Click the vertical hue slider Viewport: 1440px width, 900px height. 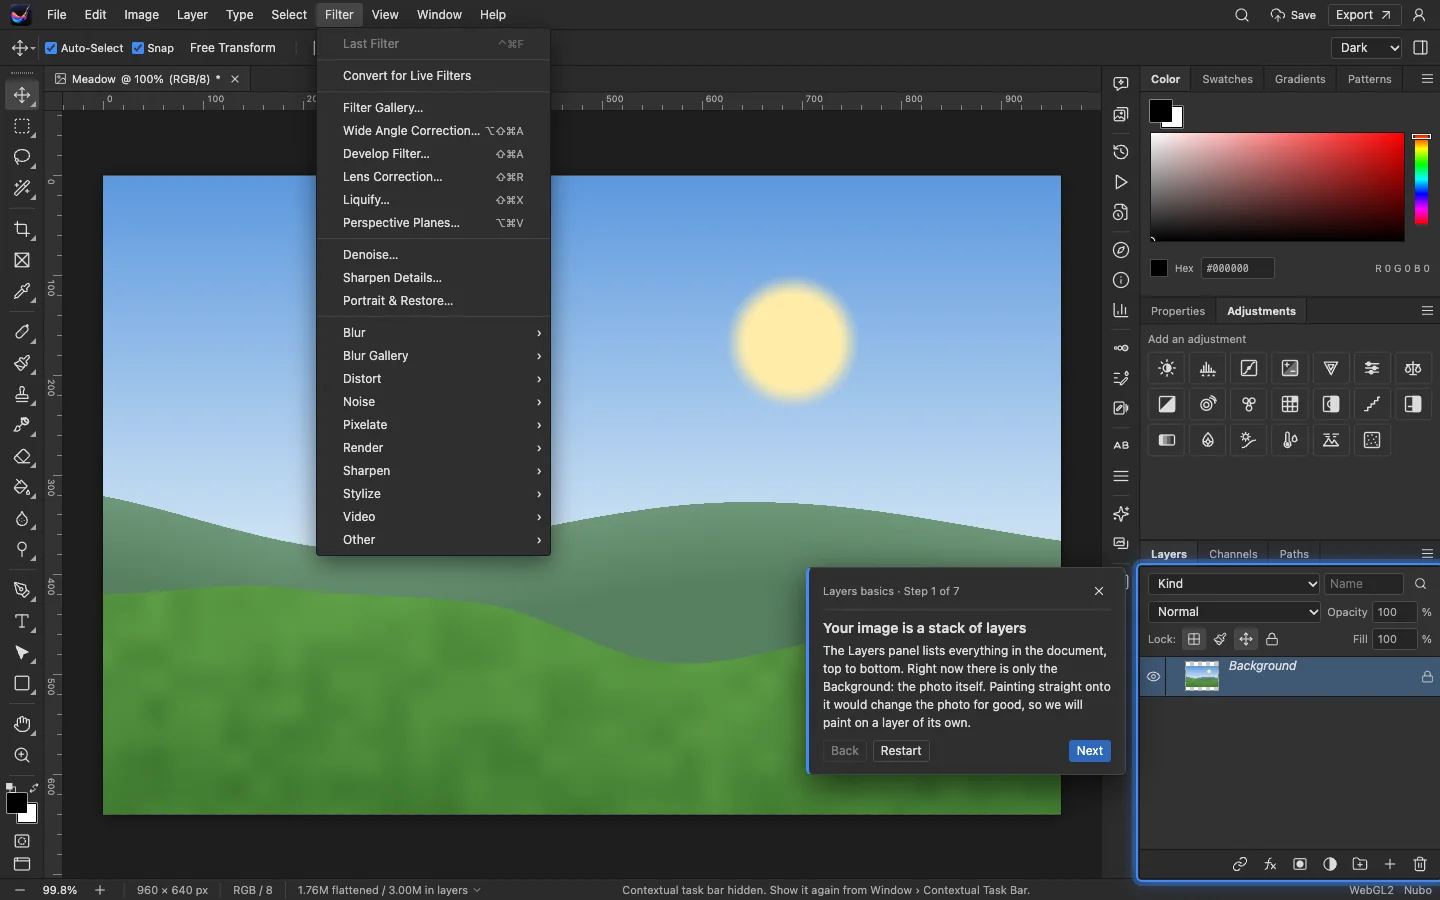tap(1421, 180)
